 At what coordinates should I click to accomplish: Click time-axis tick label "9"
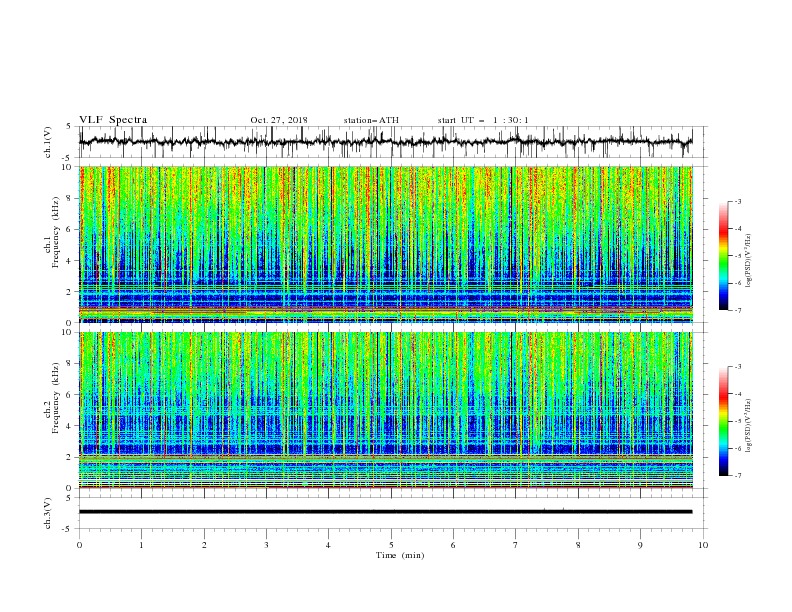[x=640, y=545]
